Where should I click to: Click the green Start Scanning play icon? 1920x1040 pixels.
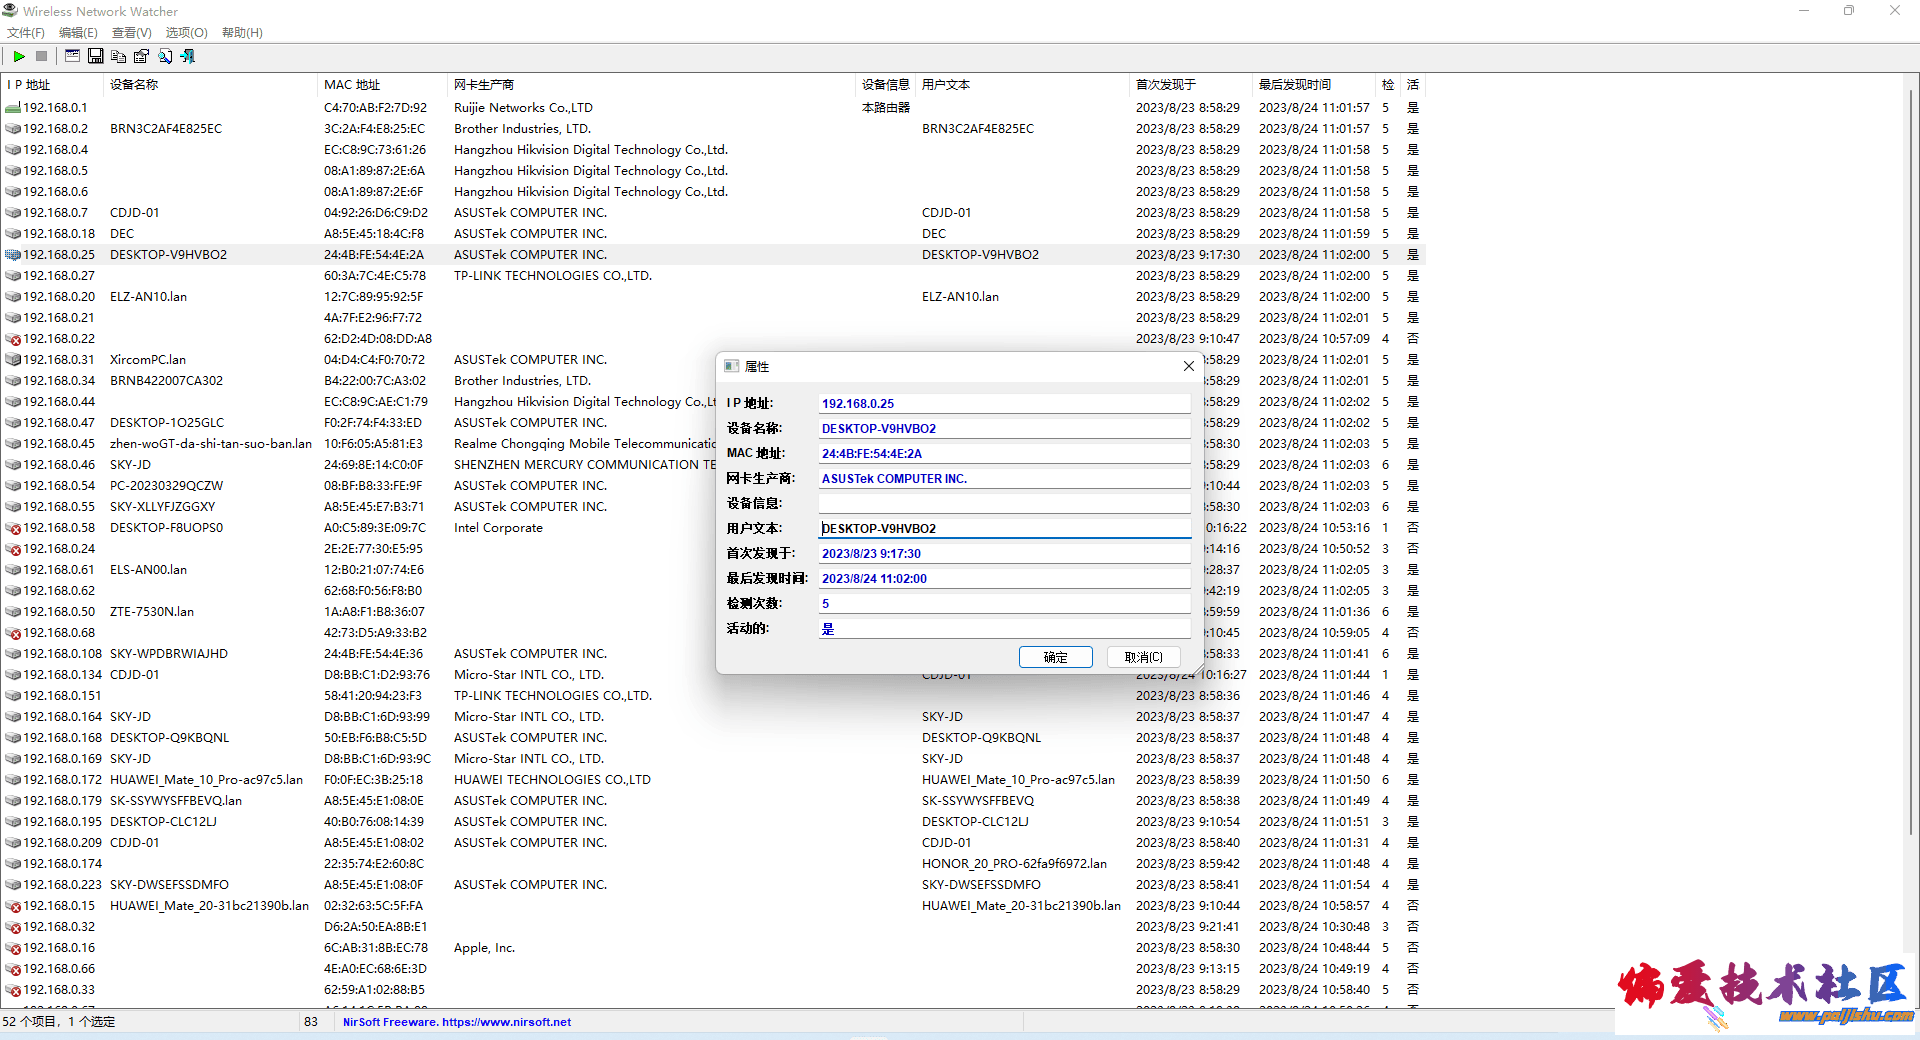tap(19, 57)
